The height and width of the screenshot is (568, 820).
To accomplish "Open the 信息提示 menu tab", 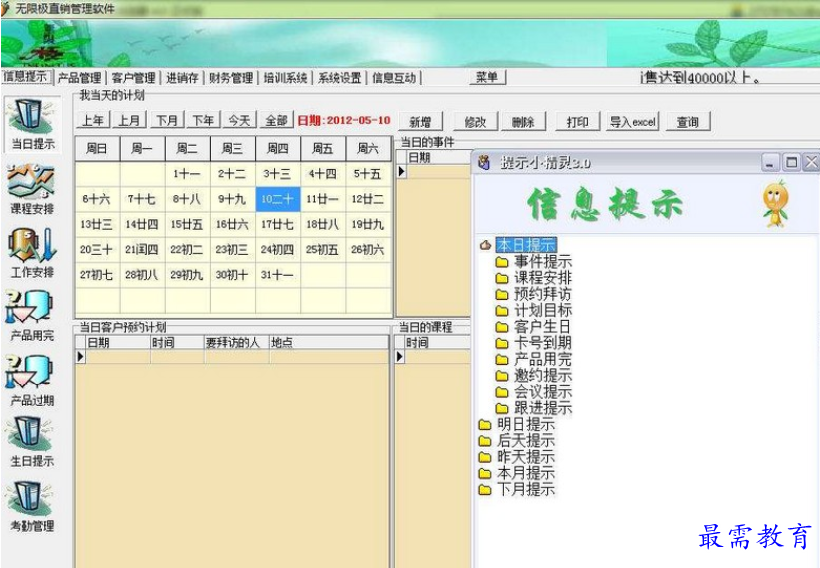I will click(x=26, y=77).
